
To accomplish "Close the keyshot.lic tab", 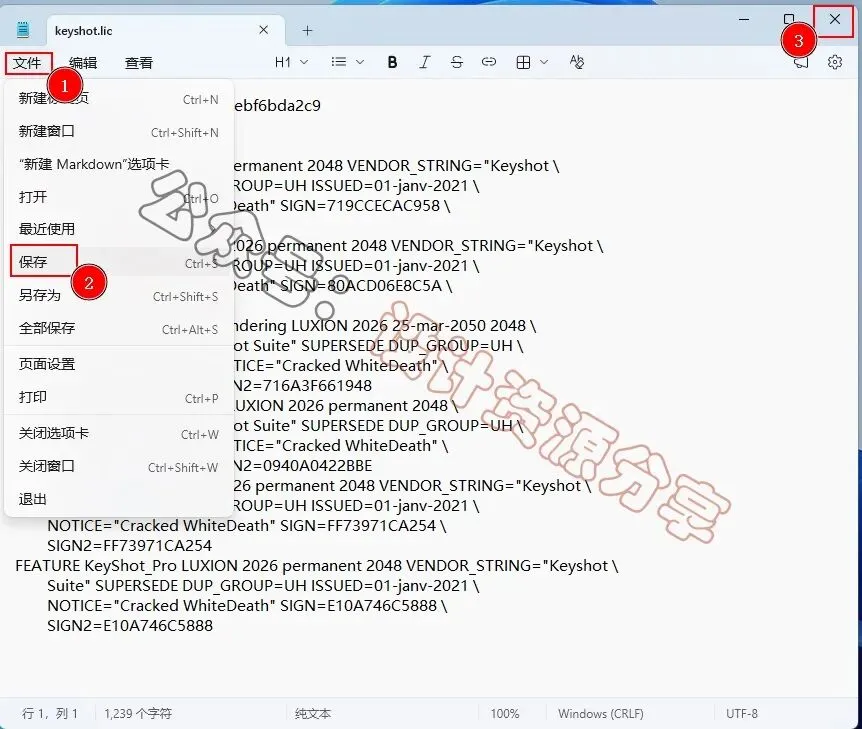I will tap(264, 30).
